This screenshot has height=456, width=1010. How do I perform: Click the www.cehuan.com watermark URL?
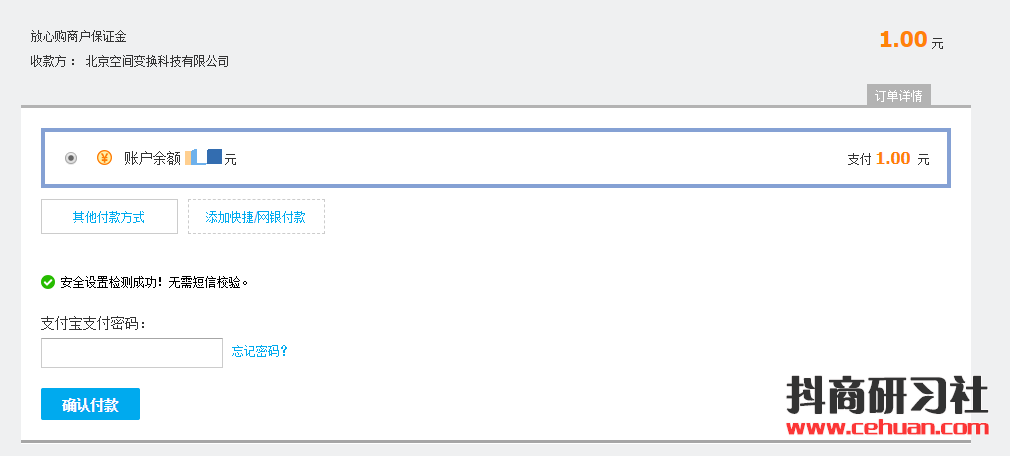pos(887,429)
